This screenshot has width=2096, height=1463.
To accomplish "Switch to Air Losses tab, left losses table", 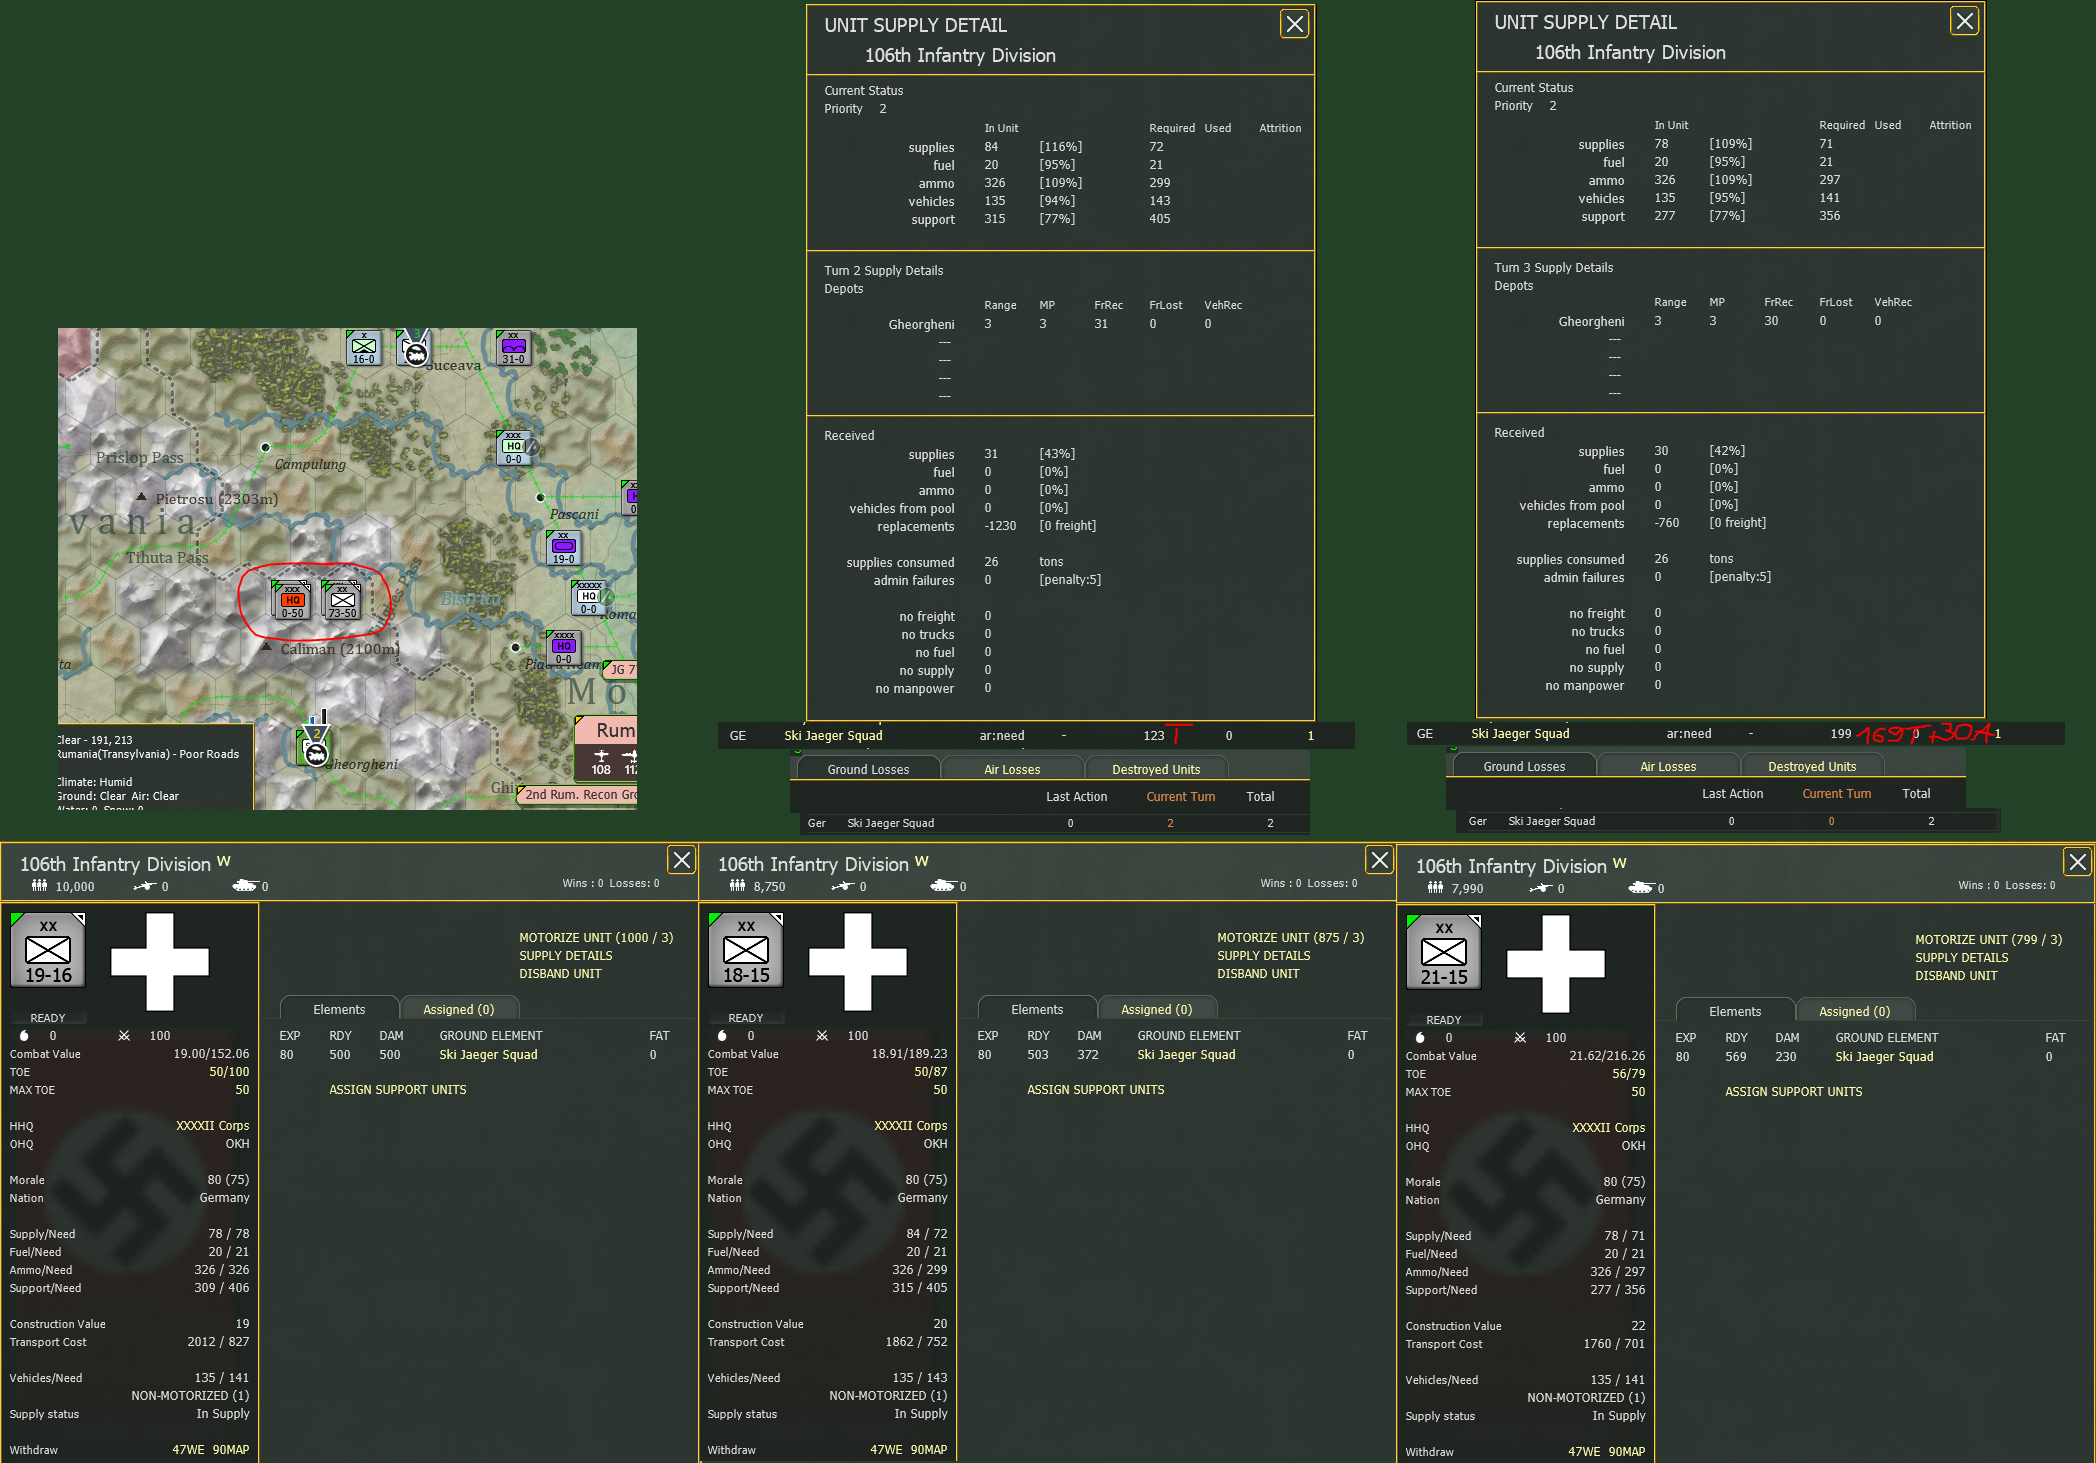I will [x=1012, y=769].
